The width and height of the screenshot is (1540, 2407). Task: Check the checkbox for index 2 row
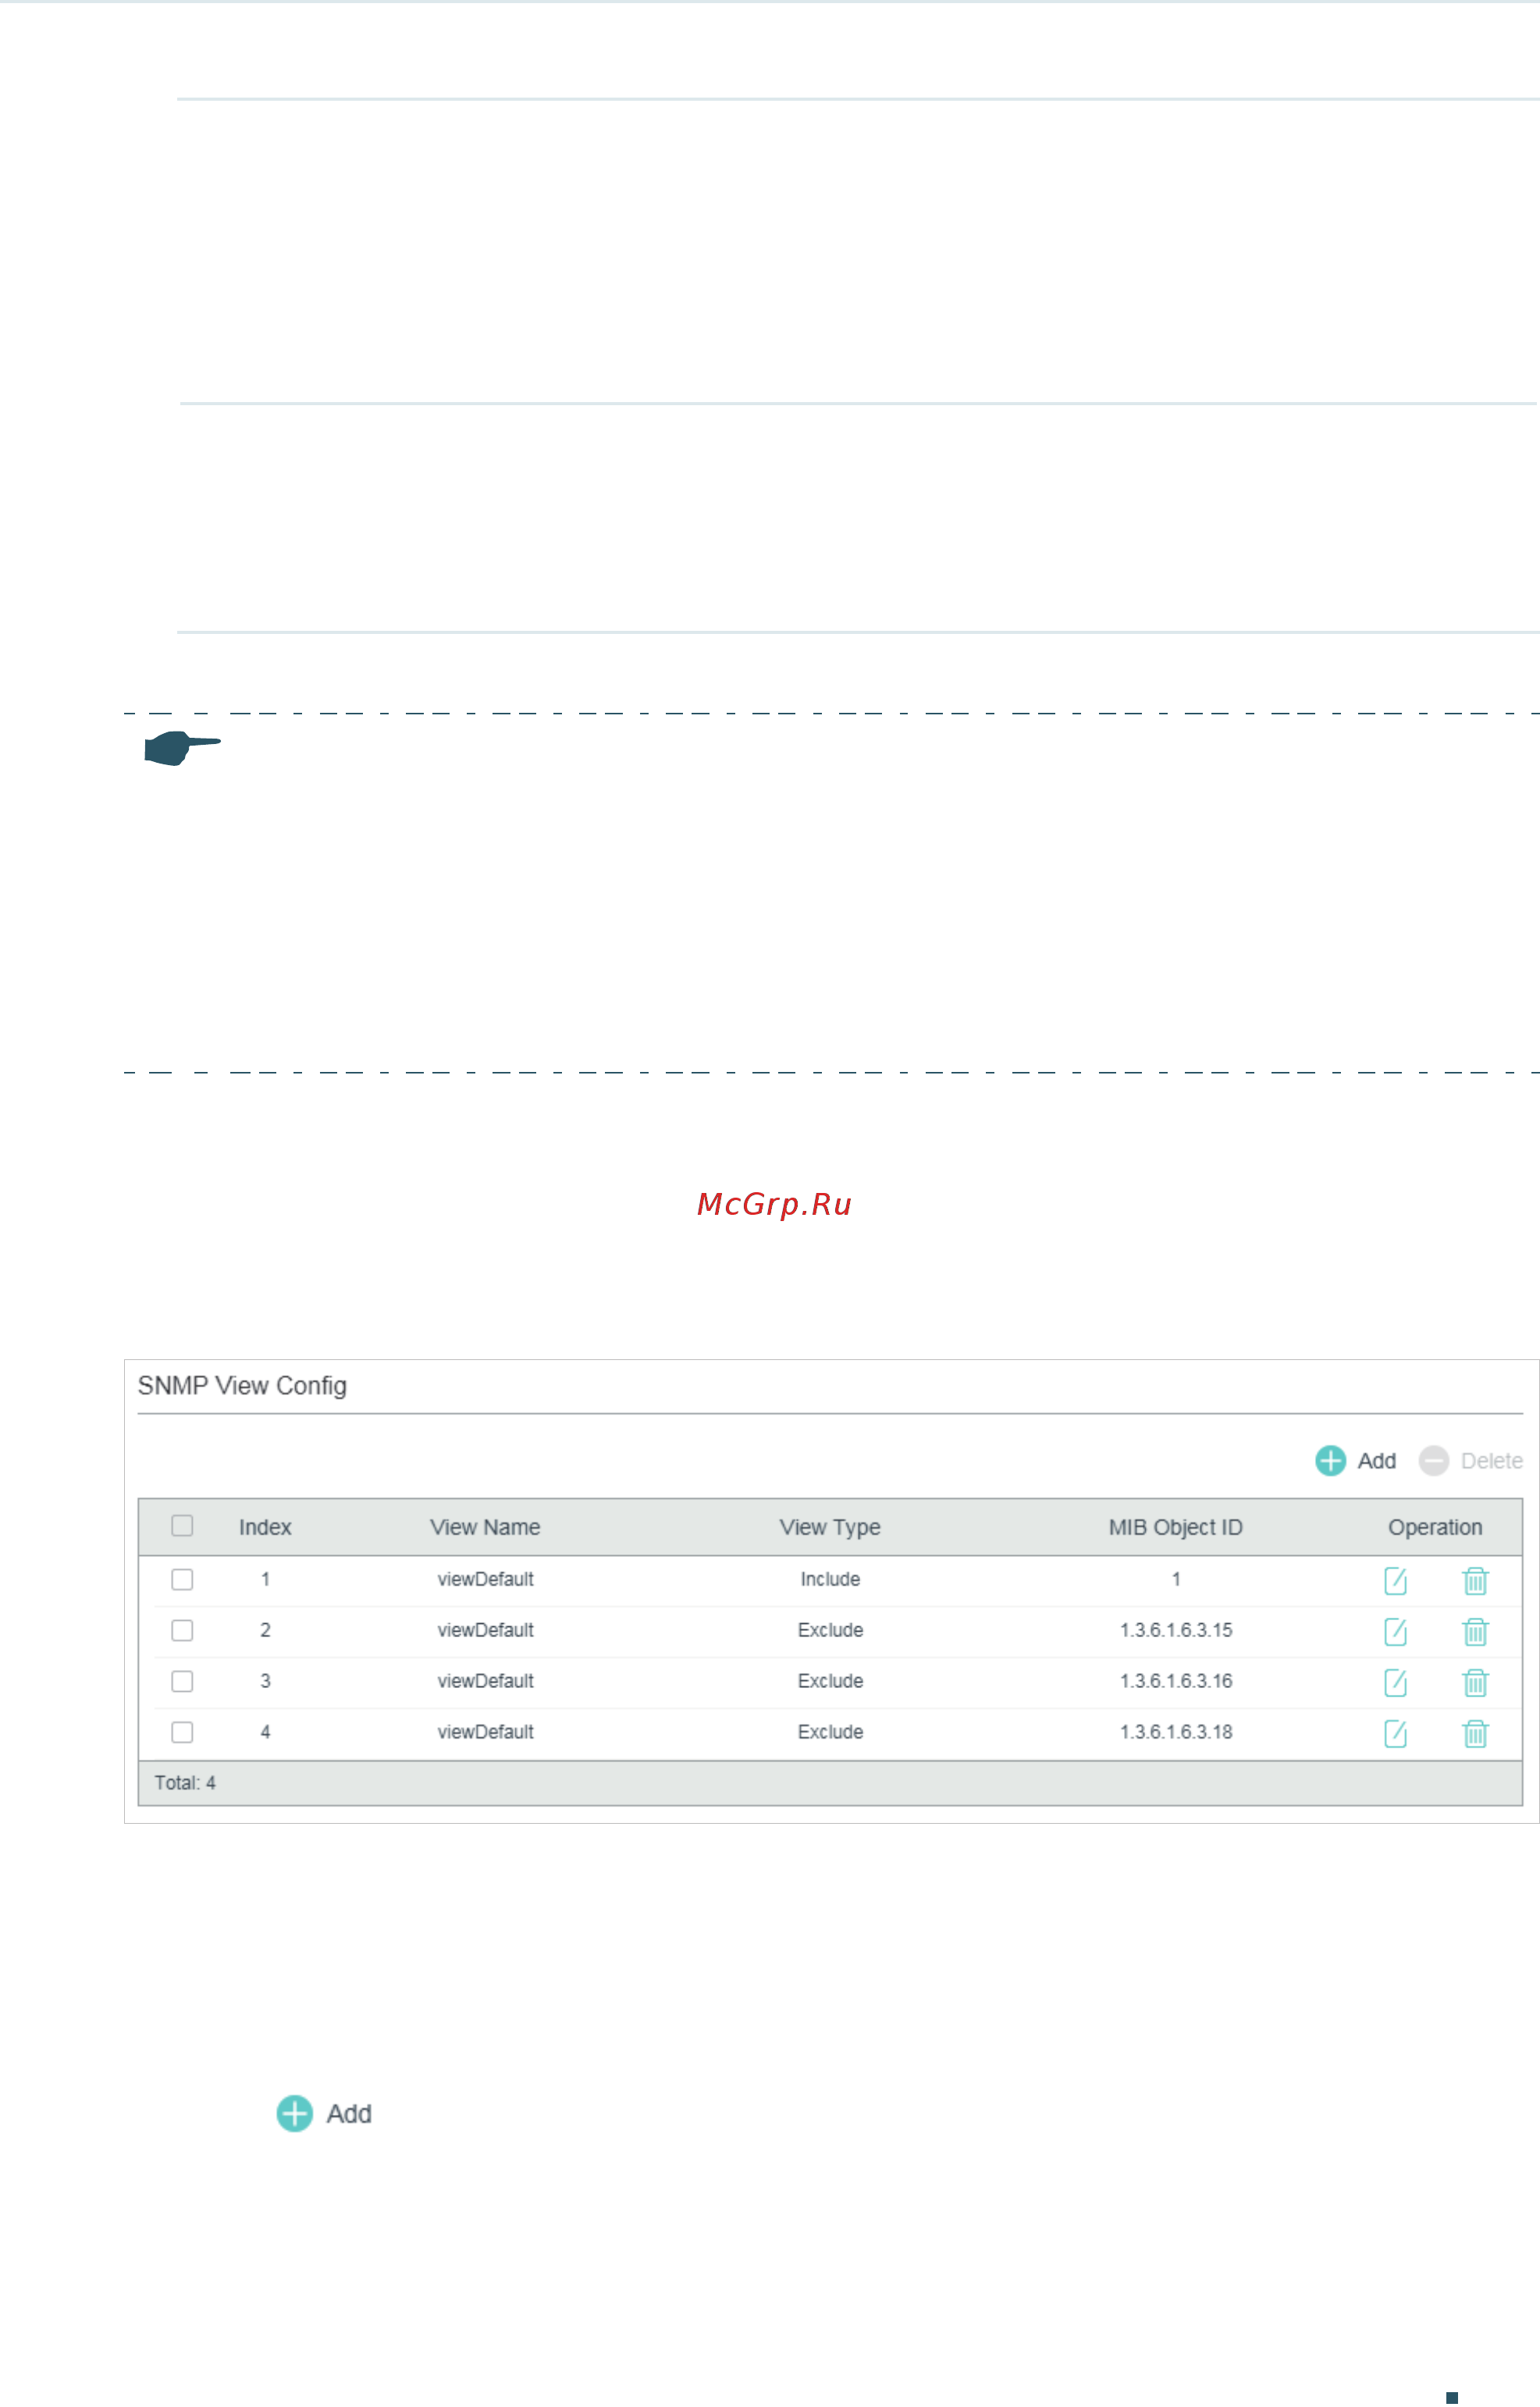coord(182,1631)
